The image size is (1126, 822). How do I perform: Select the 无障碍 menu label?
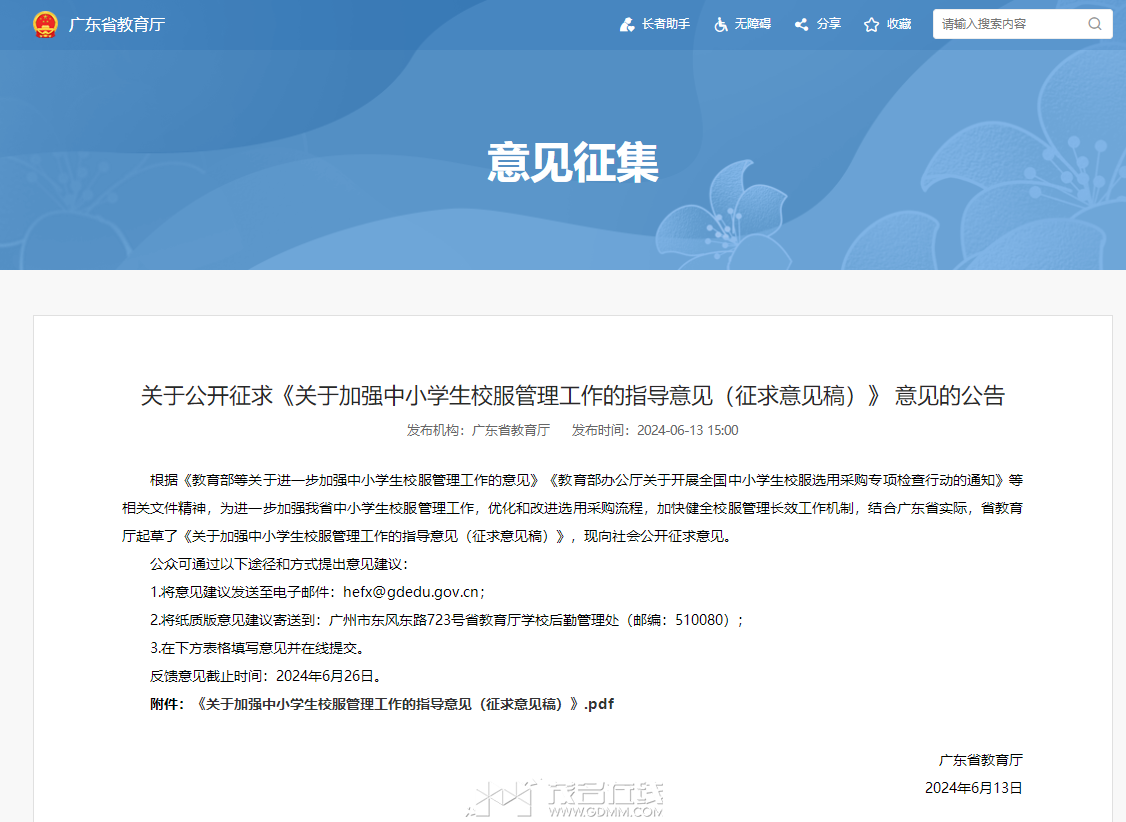[x=753, y=24]
